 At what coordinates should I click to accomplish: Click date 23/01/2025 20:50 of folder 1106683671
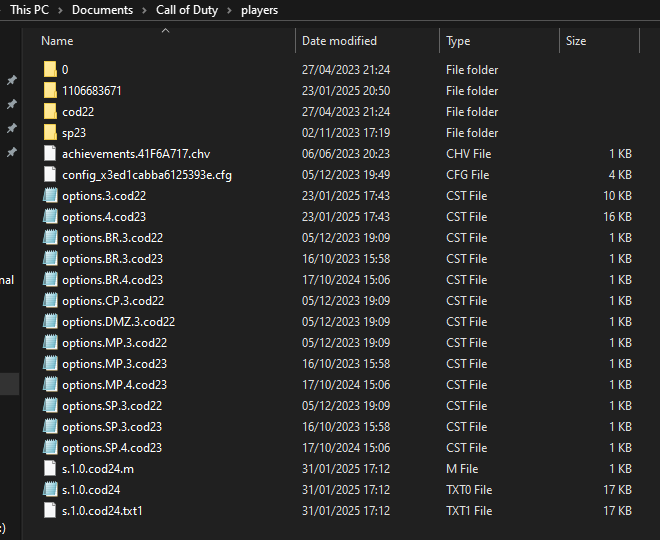click(346, 91)
